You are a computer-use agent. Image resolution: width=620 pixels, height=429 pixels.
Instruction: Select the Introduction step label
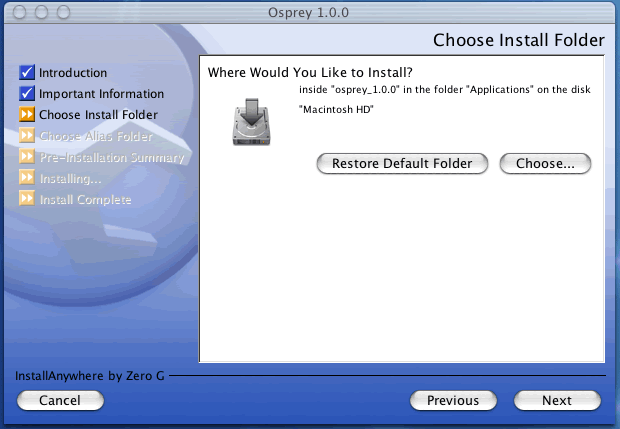coord(73,73)
